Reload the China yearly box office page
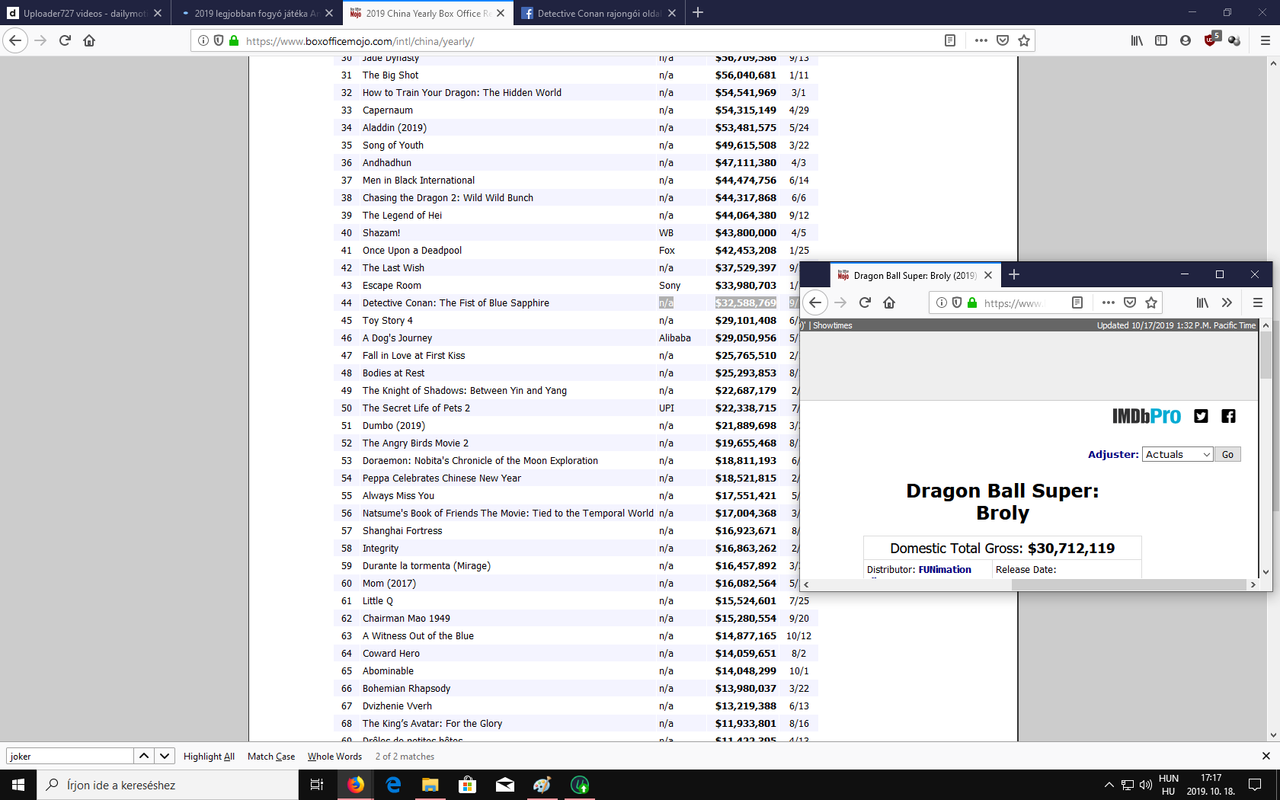This screenshot has height=800, width=1280. (x=65, y=41)
